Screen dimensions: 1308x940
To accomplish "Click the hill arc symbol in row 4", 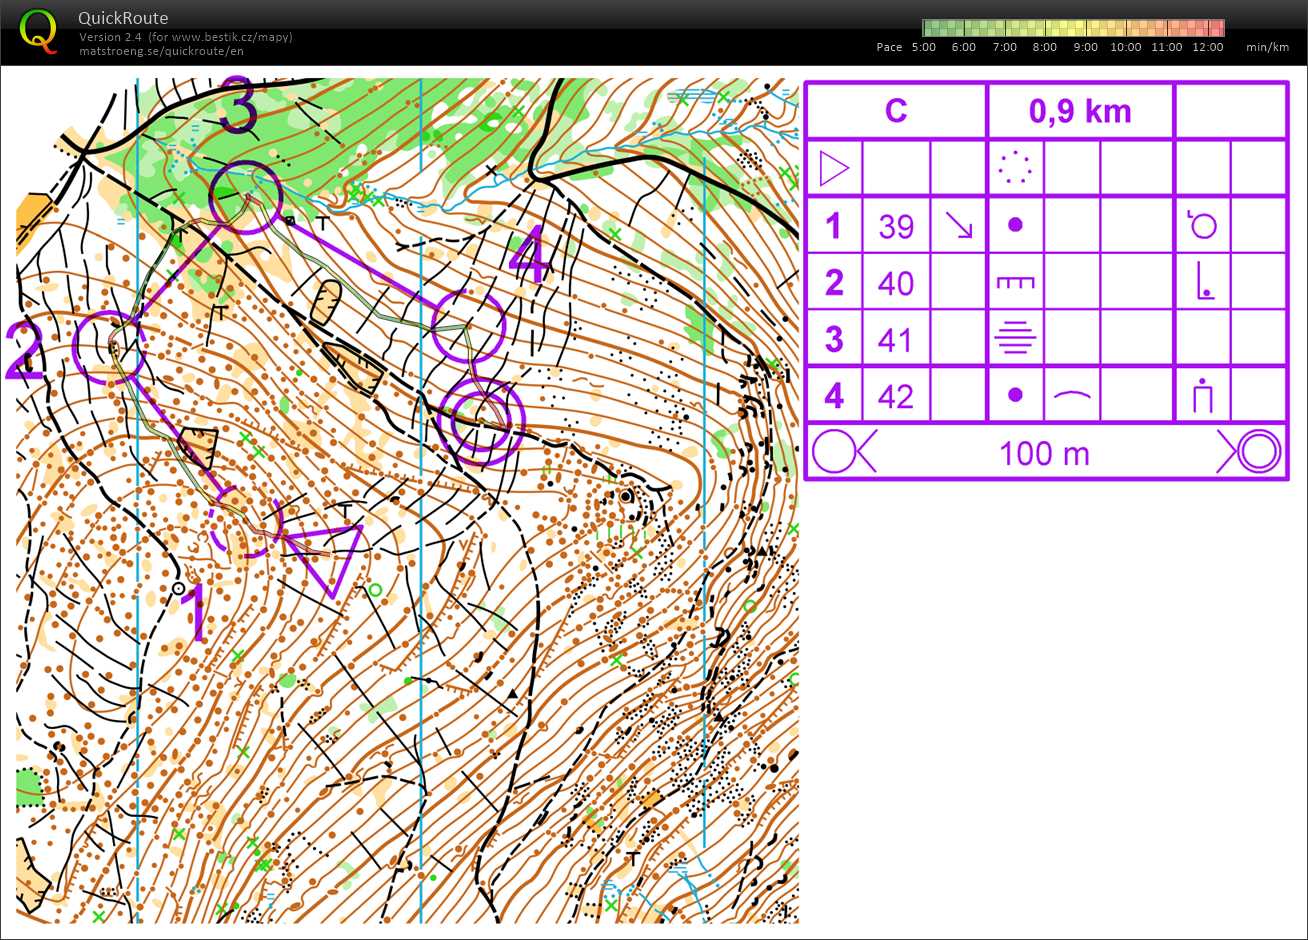I will click(1072, 396).
